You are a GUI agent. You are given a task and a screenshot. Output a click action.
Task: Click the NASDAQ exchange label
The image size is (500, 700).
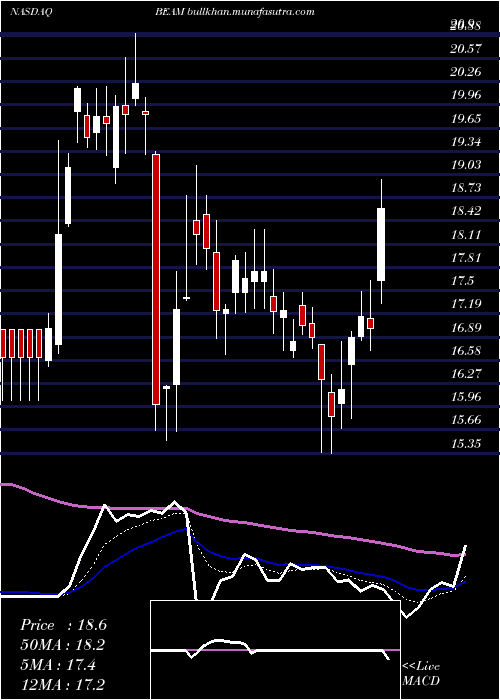pyautogui.click(x=30, y=12)
